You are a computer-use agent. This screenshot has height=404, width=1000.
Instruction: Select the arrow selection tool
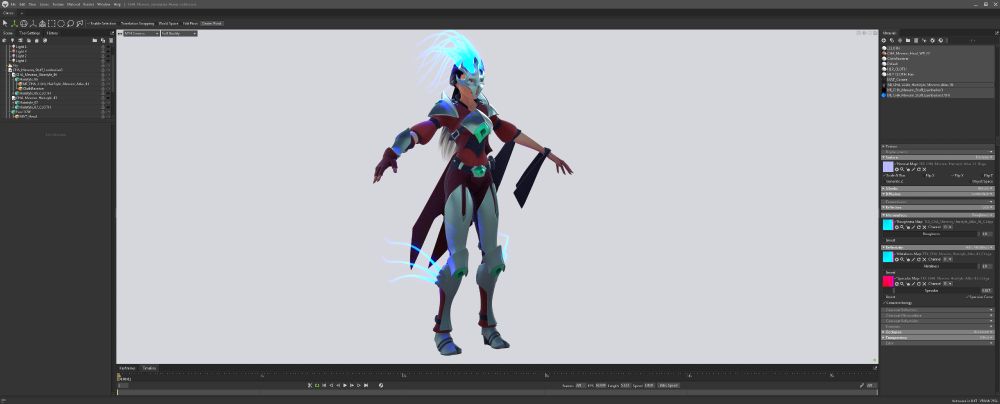(5, 24)
